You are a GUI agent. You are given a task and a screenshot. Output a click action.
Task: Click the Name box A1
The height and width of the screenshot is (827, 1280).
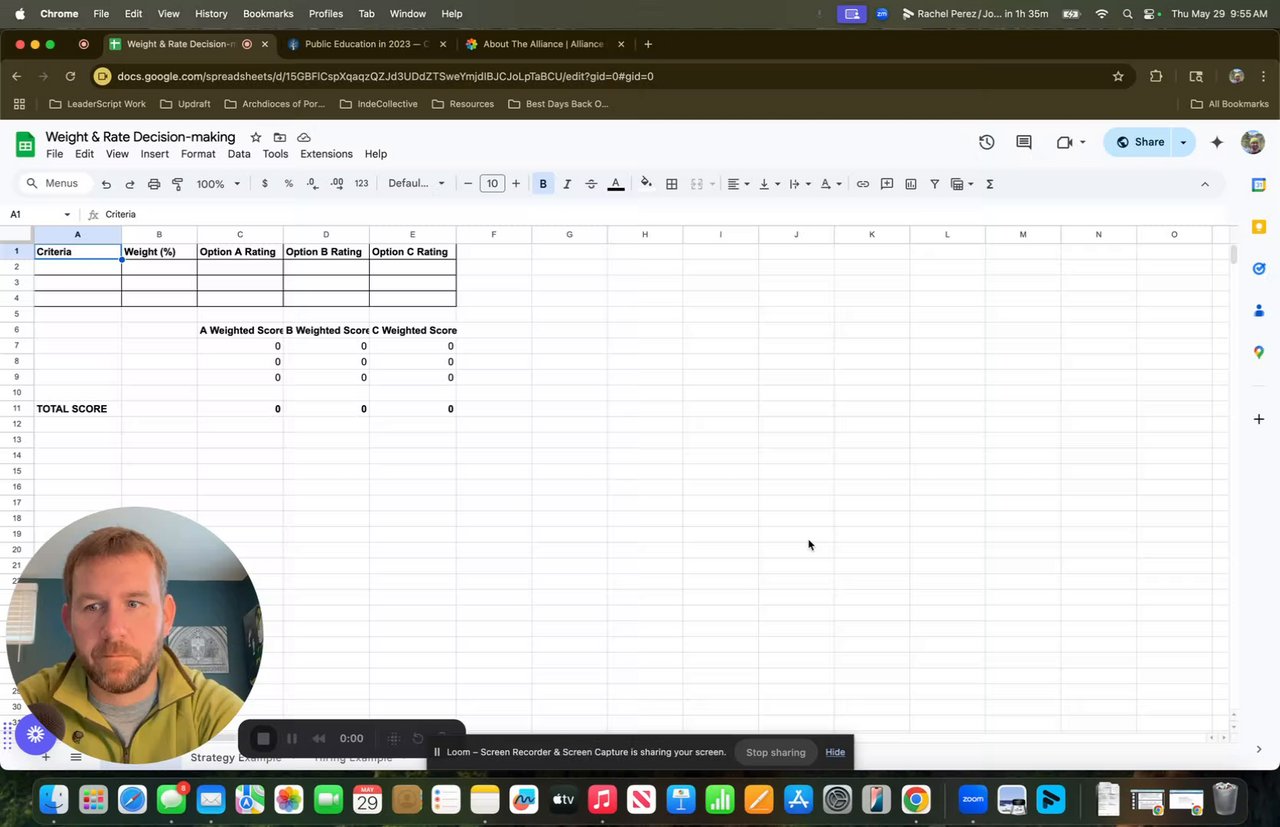[40, 214]
